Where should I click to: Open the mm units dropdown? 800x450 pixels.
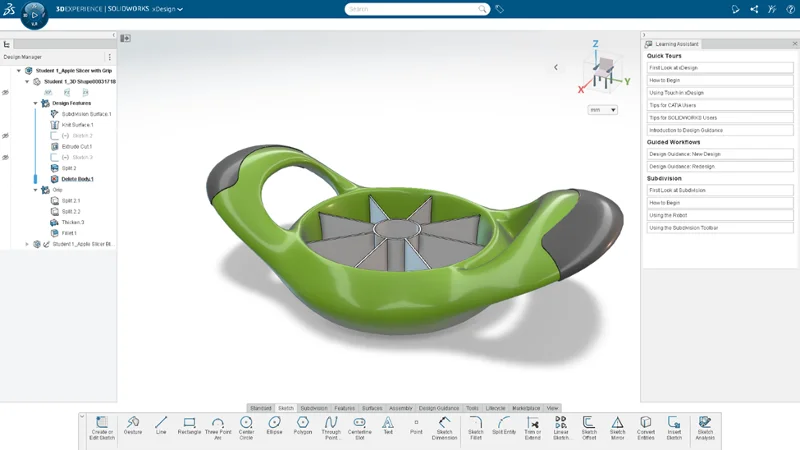[602, 110]
